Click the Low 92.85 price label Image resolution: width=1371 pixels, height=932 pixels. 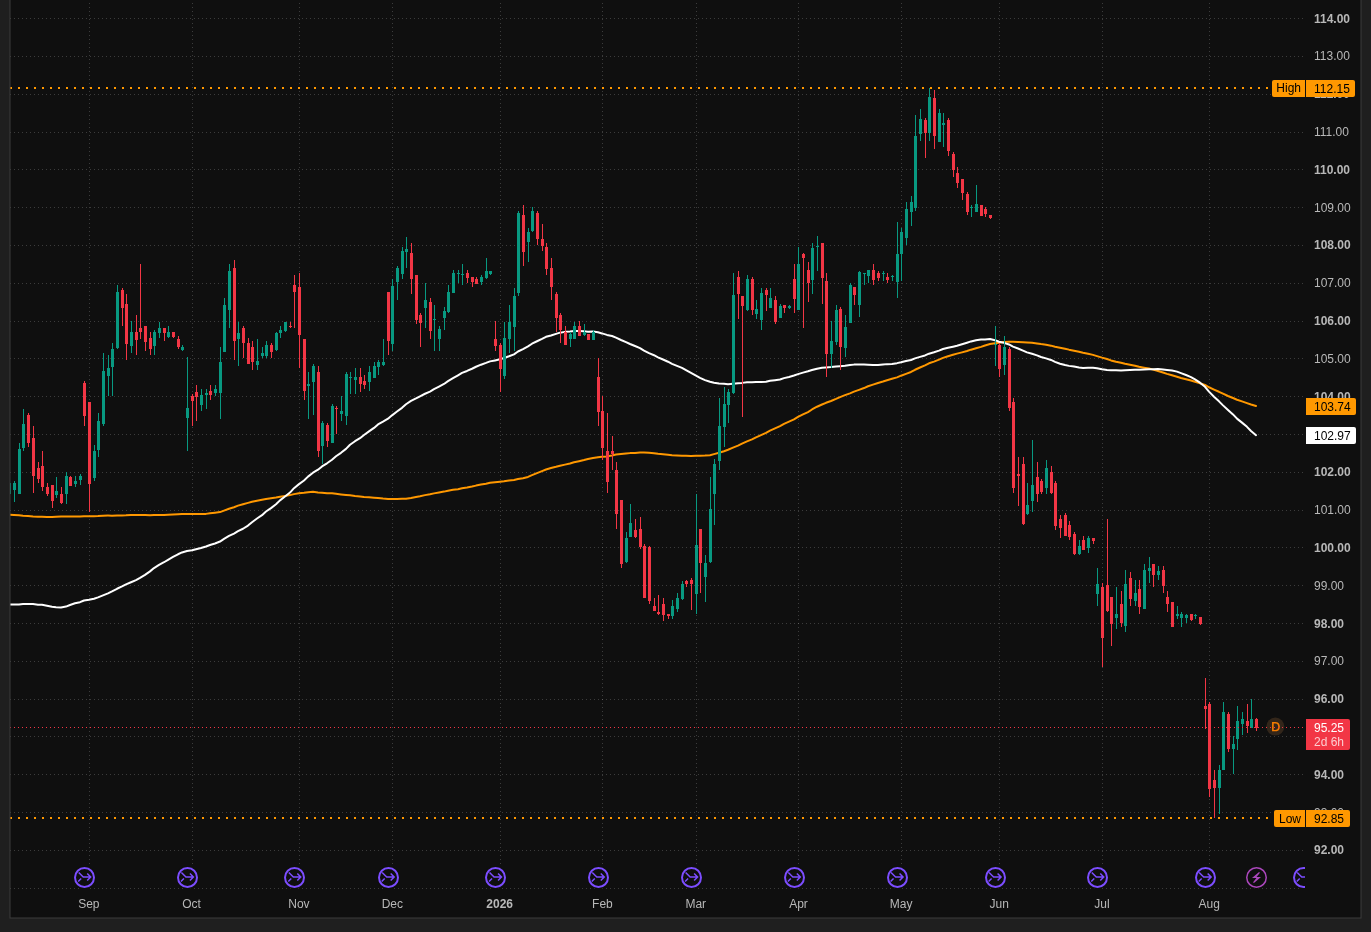(x=1312, y=818)
